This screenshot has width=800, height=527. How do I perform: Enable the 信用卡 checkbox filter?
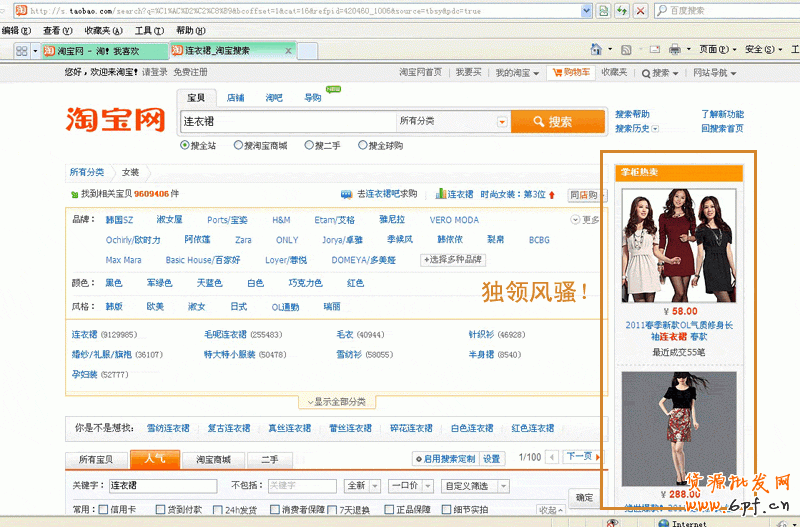(104, 510)
